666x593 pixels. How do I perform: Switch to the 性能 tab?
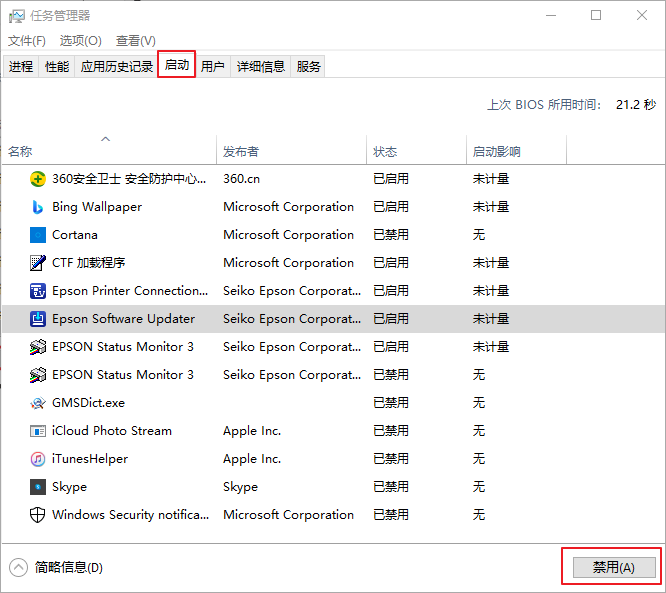(57, 67)
